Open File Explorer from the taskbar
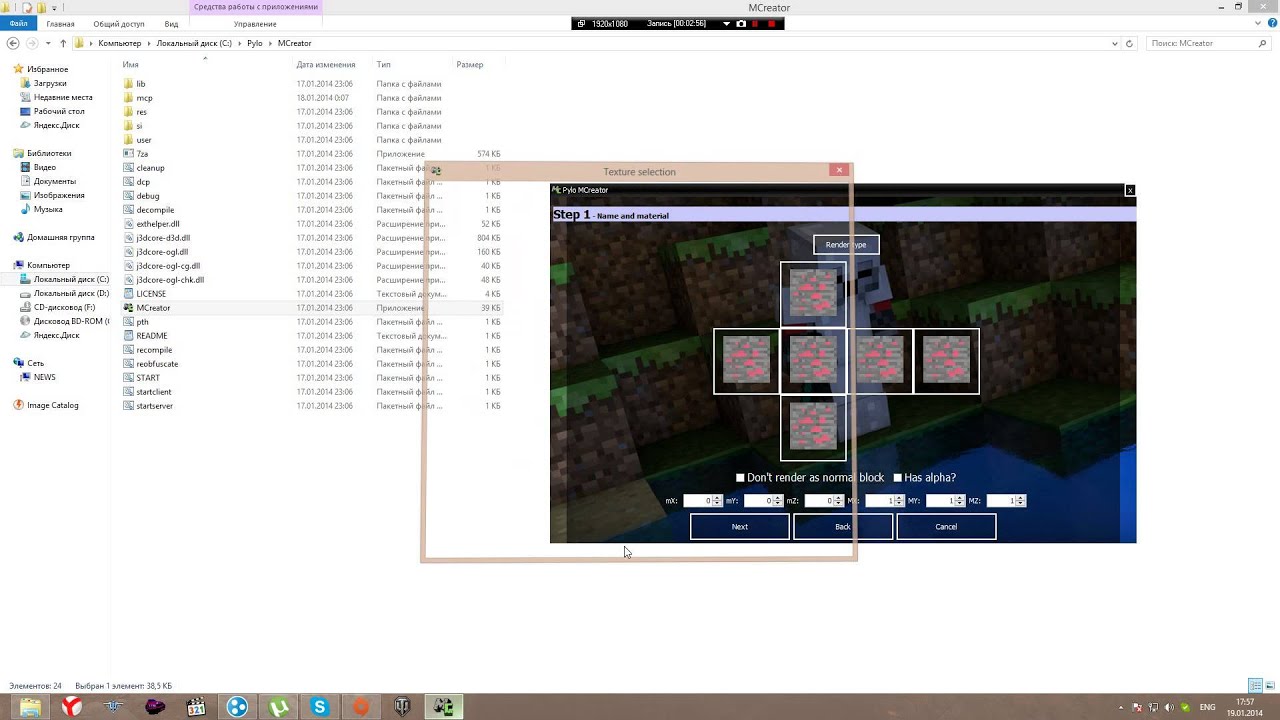 click(x=30, y=707)
